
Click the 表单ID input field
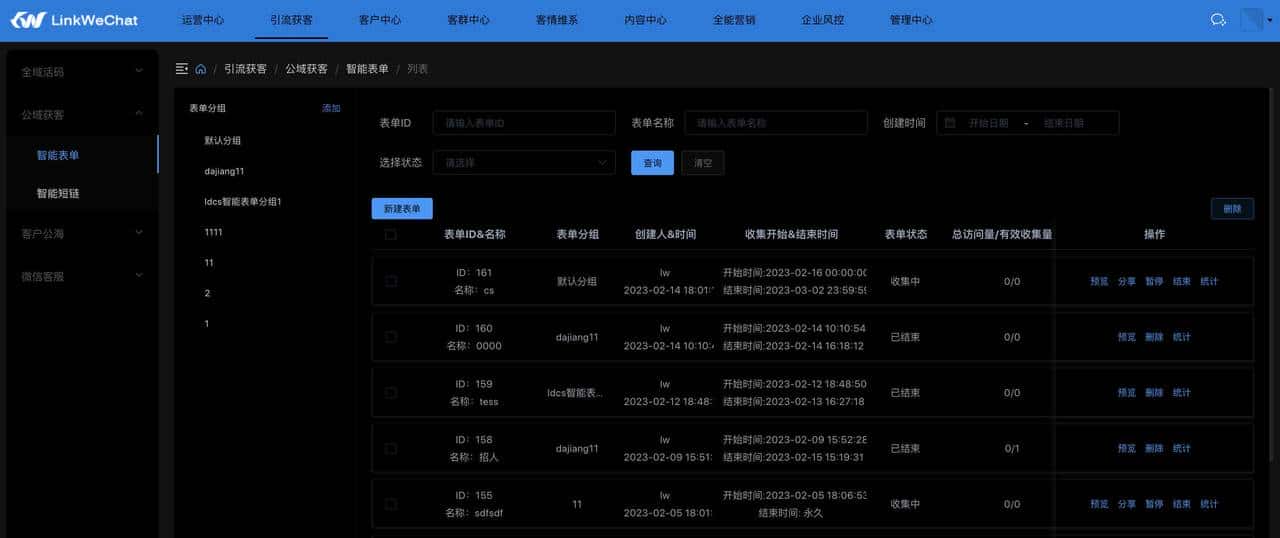[524, 123]
